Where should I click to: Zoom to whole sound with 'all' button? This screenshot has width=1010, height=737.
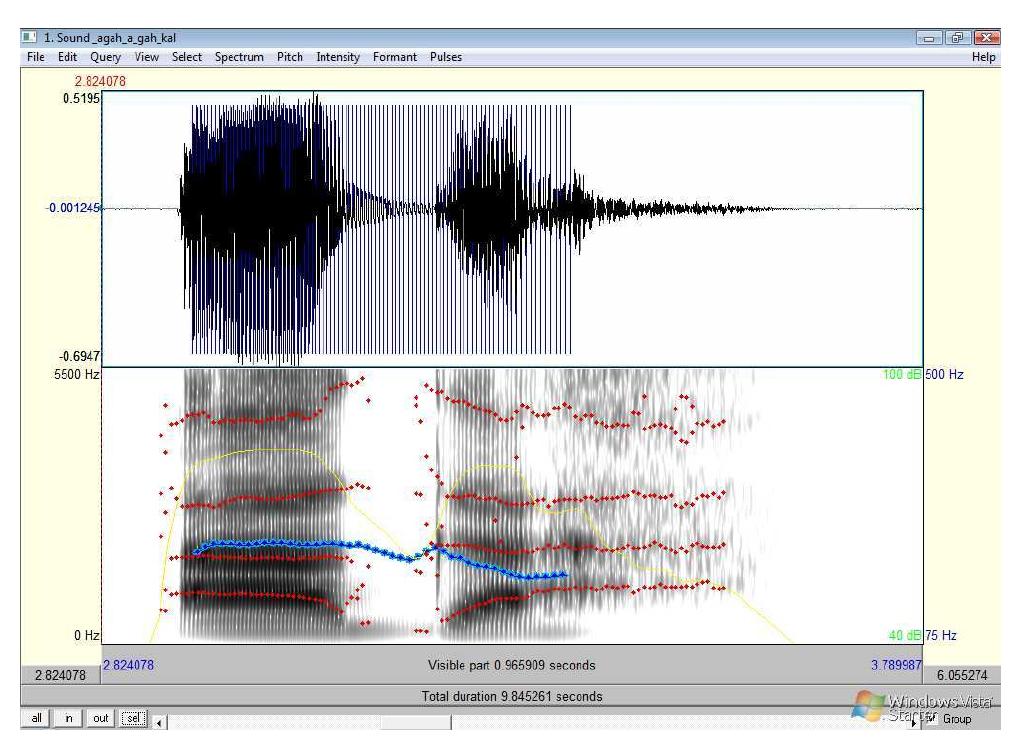[x=36, y=718]
